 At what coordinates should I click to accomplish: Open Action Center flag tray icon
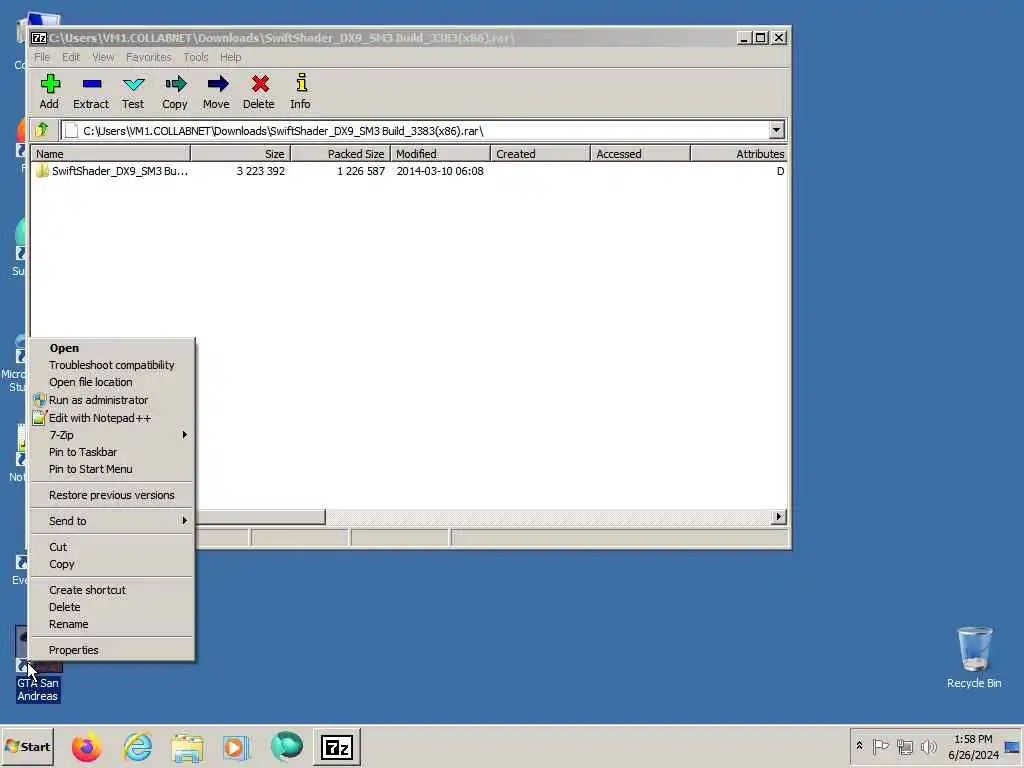click(x=880, y=746)
